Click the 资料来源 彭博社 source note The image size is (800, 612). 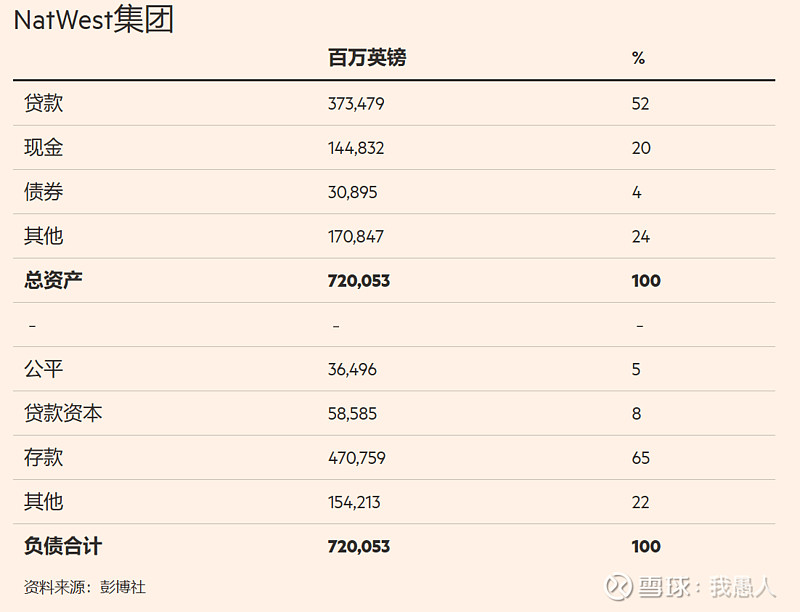(85, 587)
